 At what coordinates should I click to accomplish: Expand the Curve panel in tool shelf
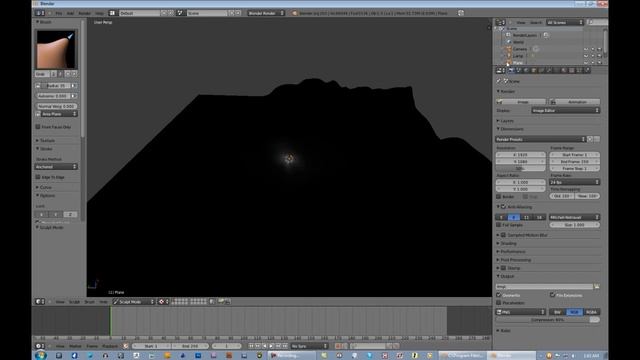44,187
